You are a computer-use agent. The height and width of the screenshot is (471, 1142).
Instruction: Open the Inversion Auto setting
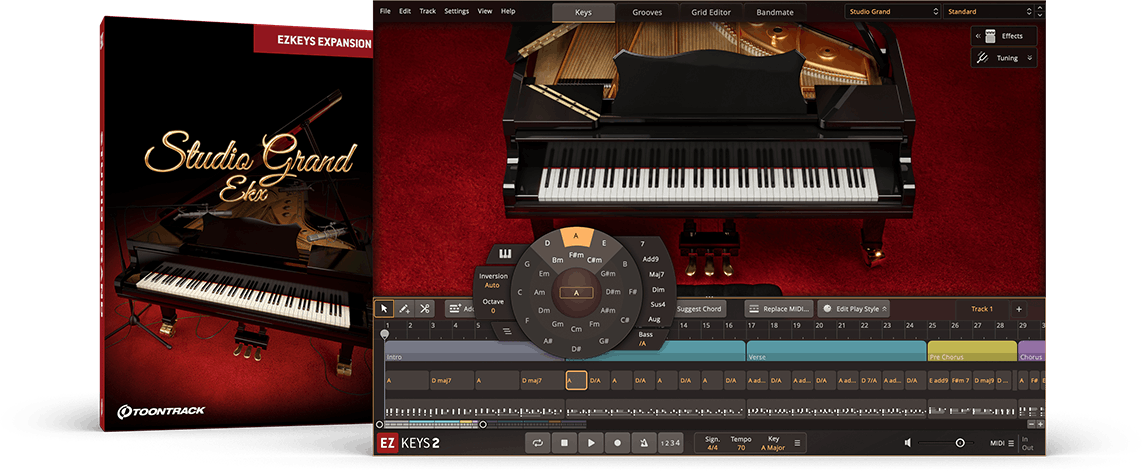[493, 281]
